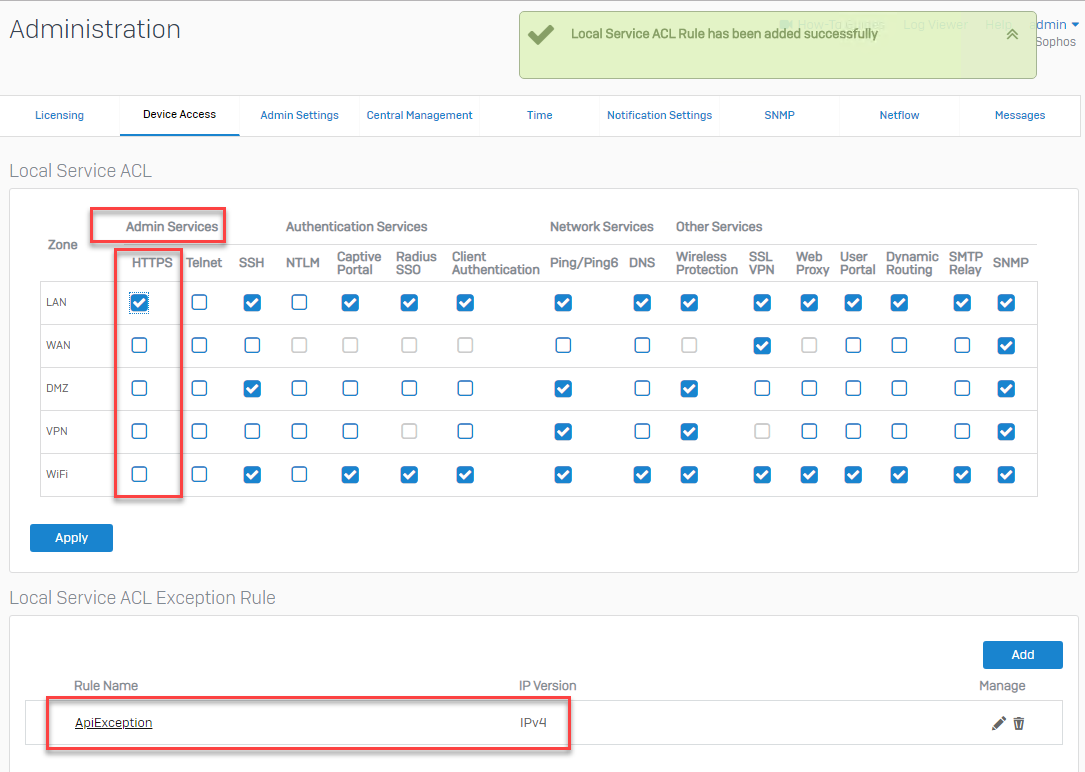Enable DNS for the VPN zone

642,431
